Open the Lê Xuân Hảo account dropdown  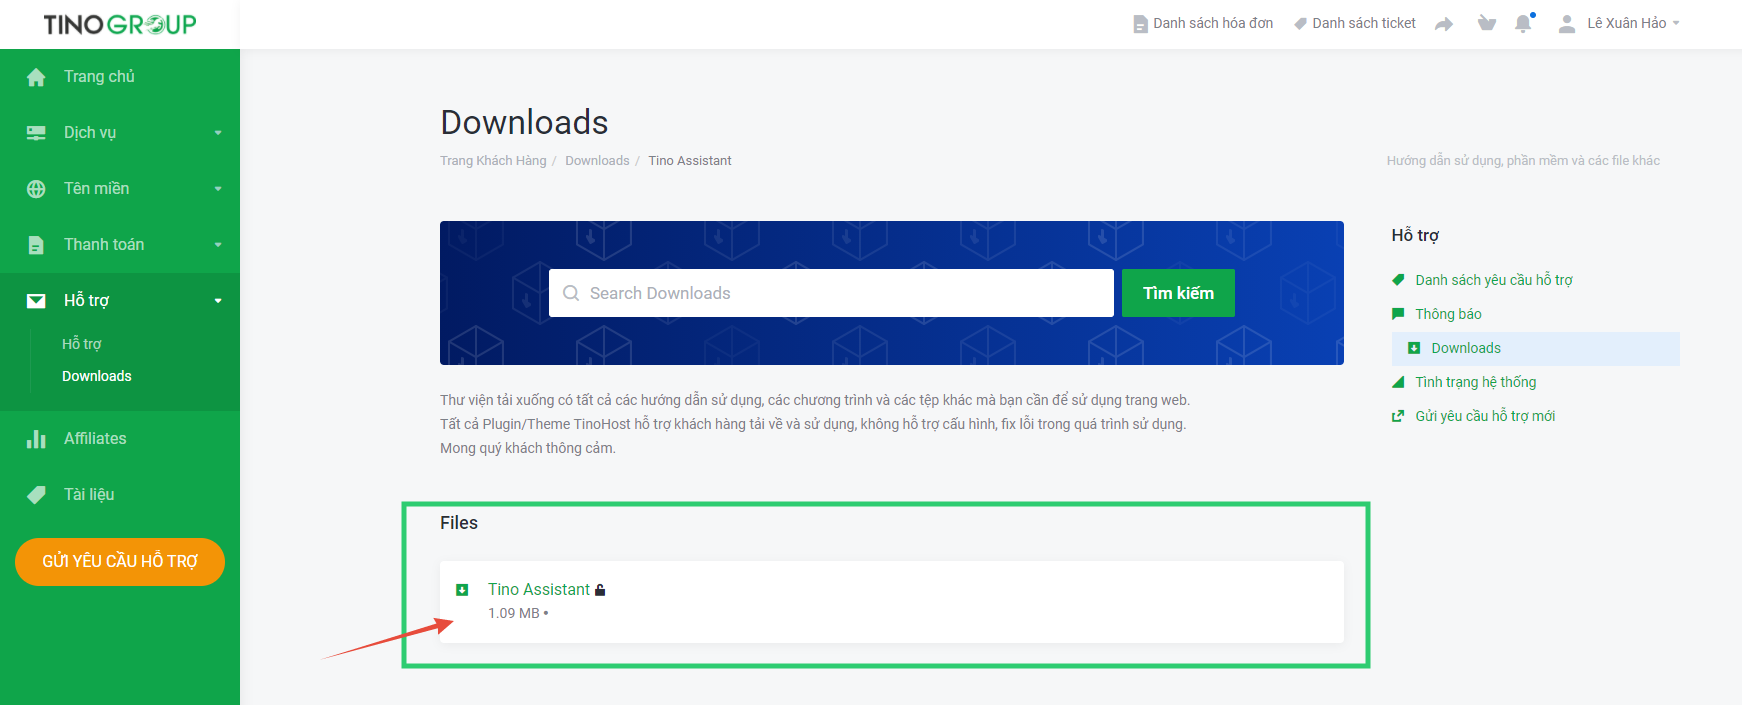pyautogui.click(x=1619, y=23)
